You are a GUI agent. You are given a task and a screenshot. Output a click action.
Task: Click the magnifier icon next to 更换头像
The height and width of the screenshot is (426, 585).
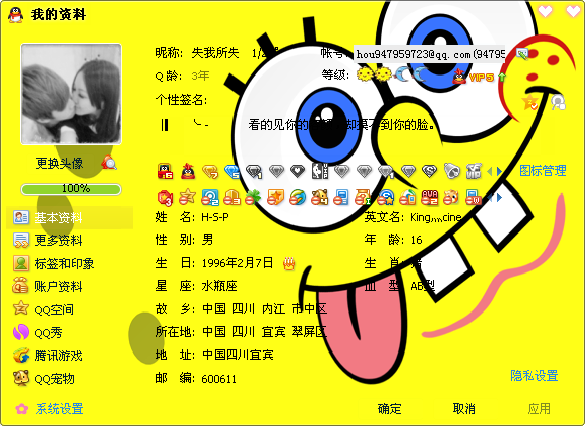(x=109, y=163)
